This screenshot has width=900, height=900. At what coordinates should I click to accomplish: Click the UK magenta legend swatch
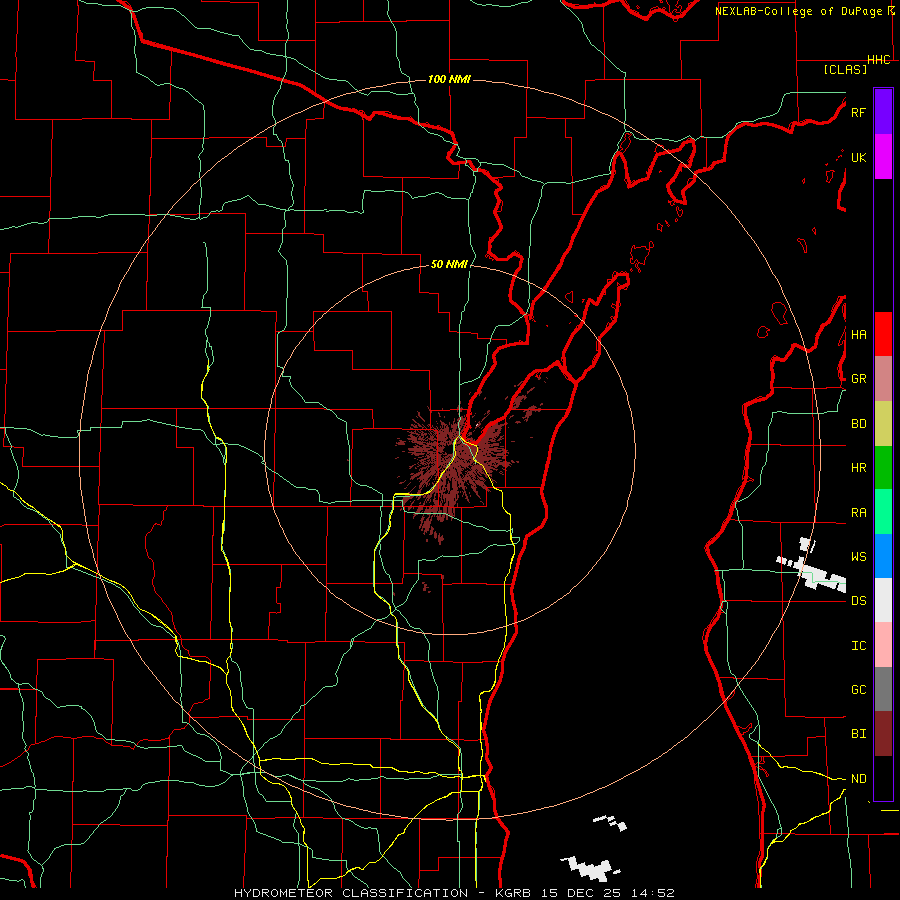point(883,157)
